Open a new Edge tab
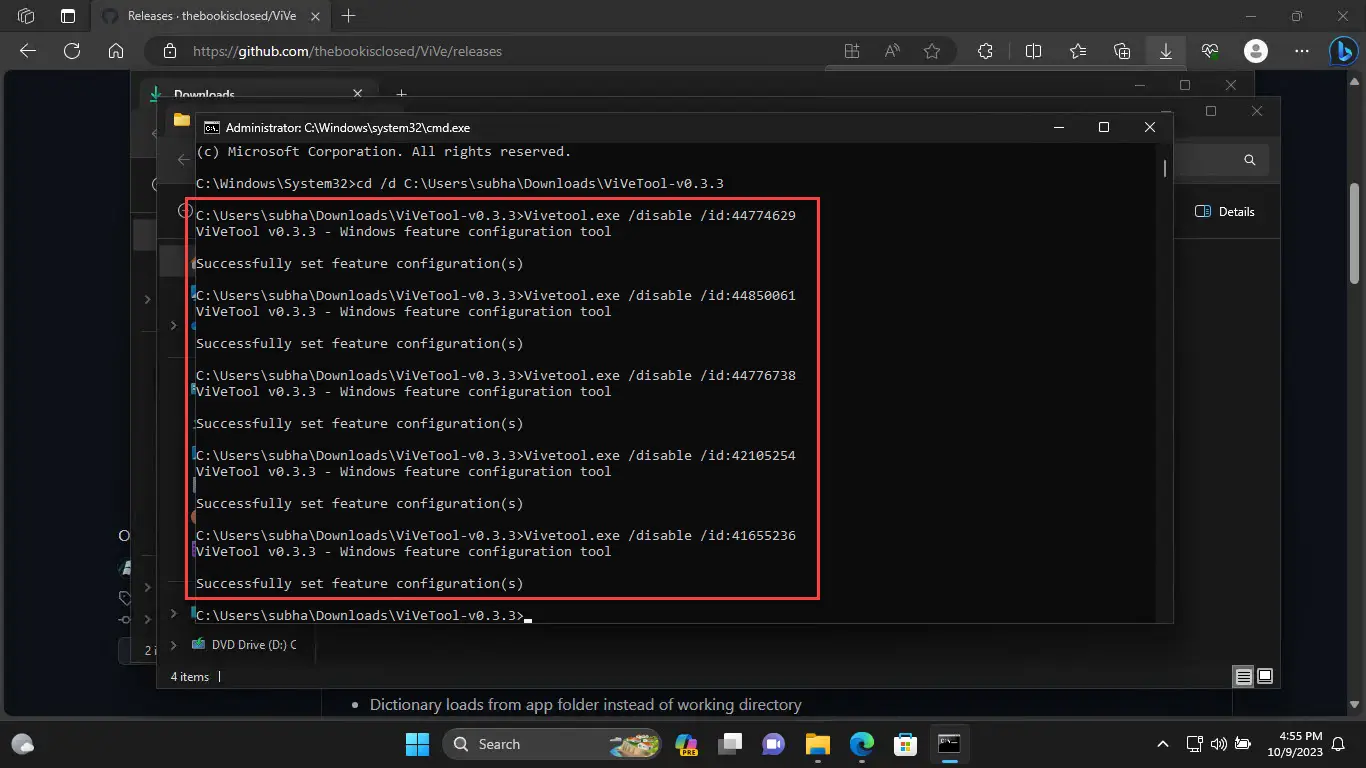The width and height of the screenshot is (1366, 768). pos(348,16)
